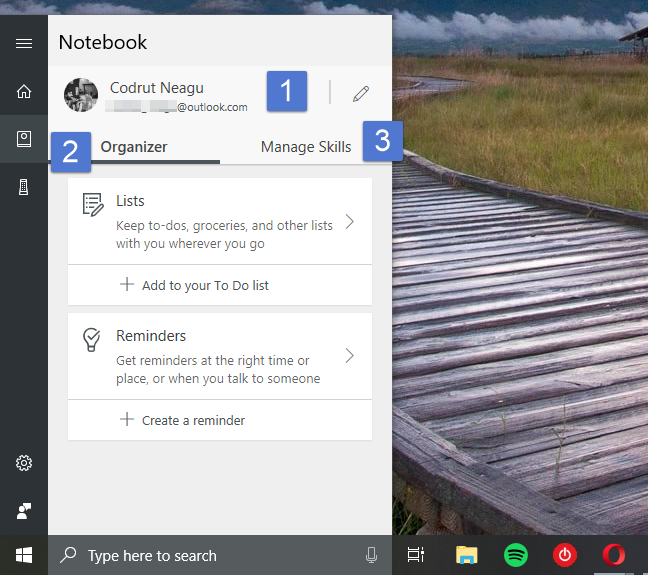
Task: Open Task View on the taskbar
Action: click(416, 555)
